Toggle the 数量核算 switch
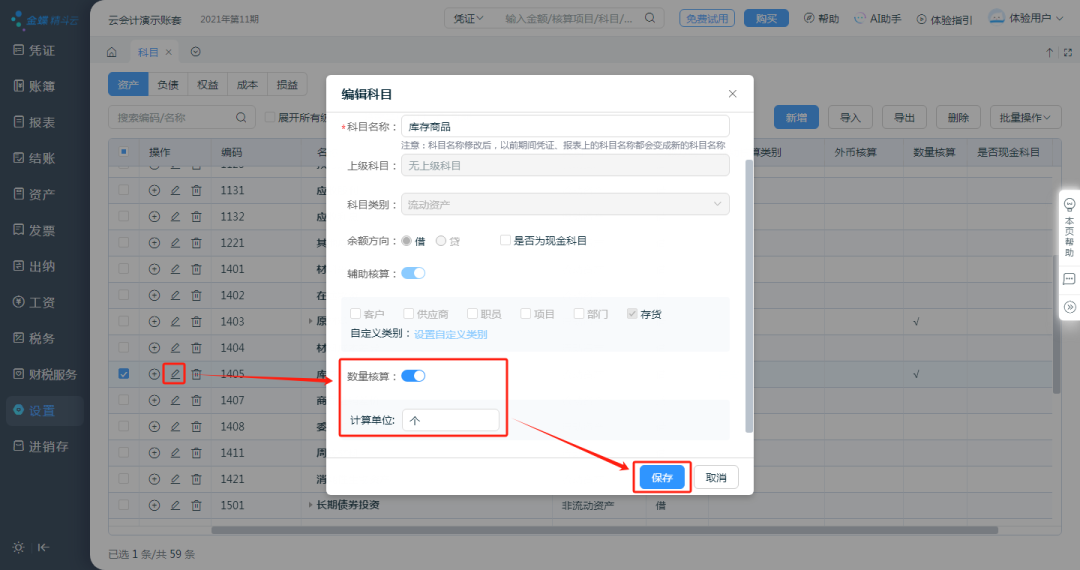Viewport: 1080px width, 570px height. pyautogui.click(x=413, y=376)
